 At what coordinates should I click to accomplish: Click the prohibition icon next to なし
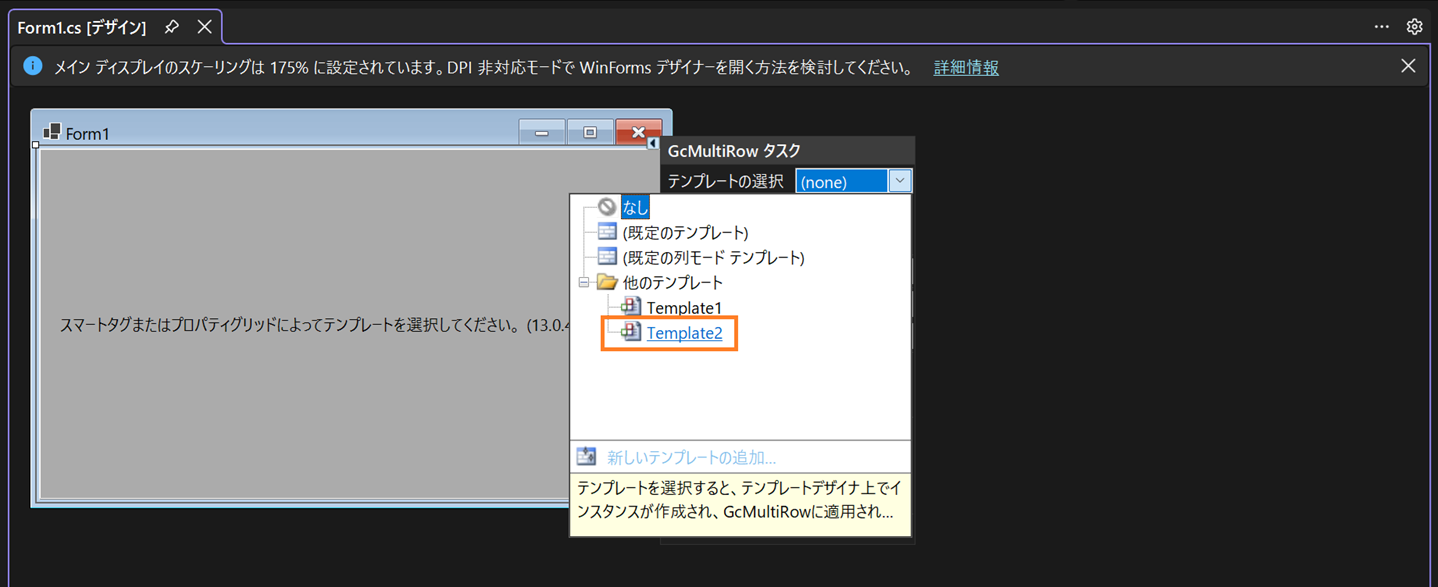[x=607, y=207]
